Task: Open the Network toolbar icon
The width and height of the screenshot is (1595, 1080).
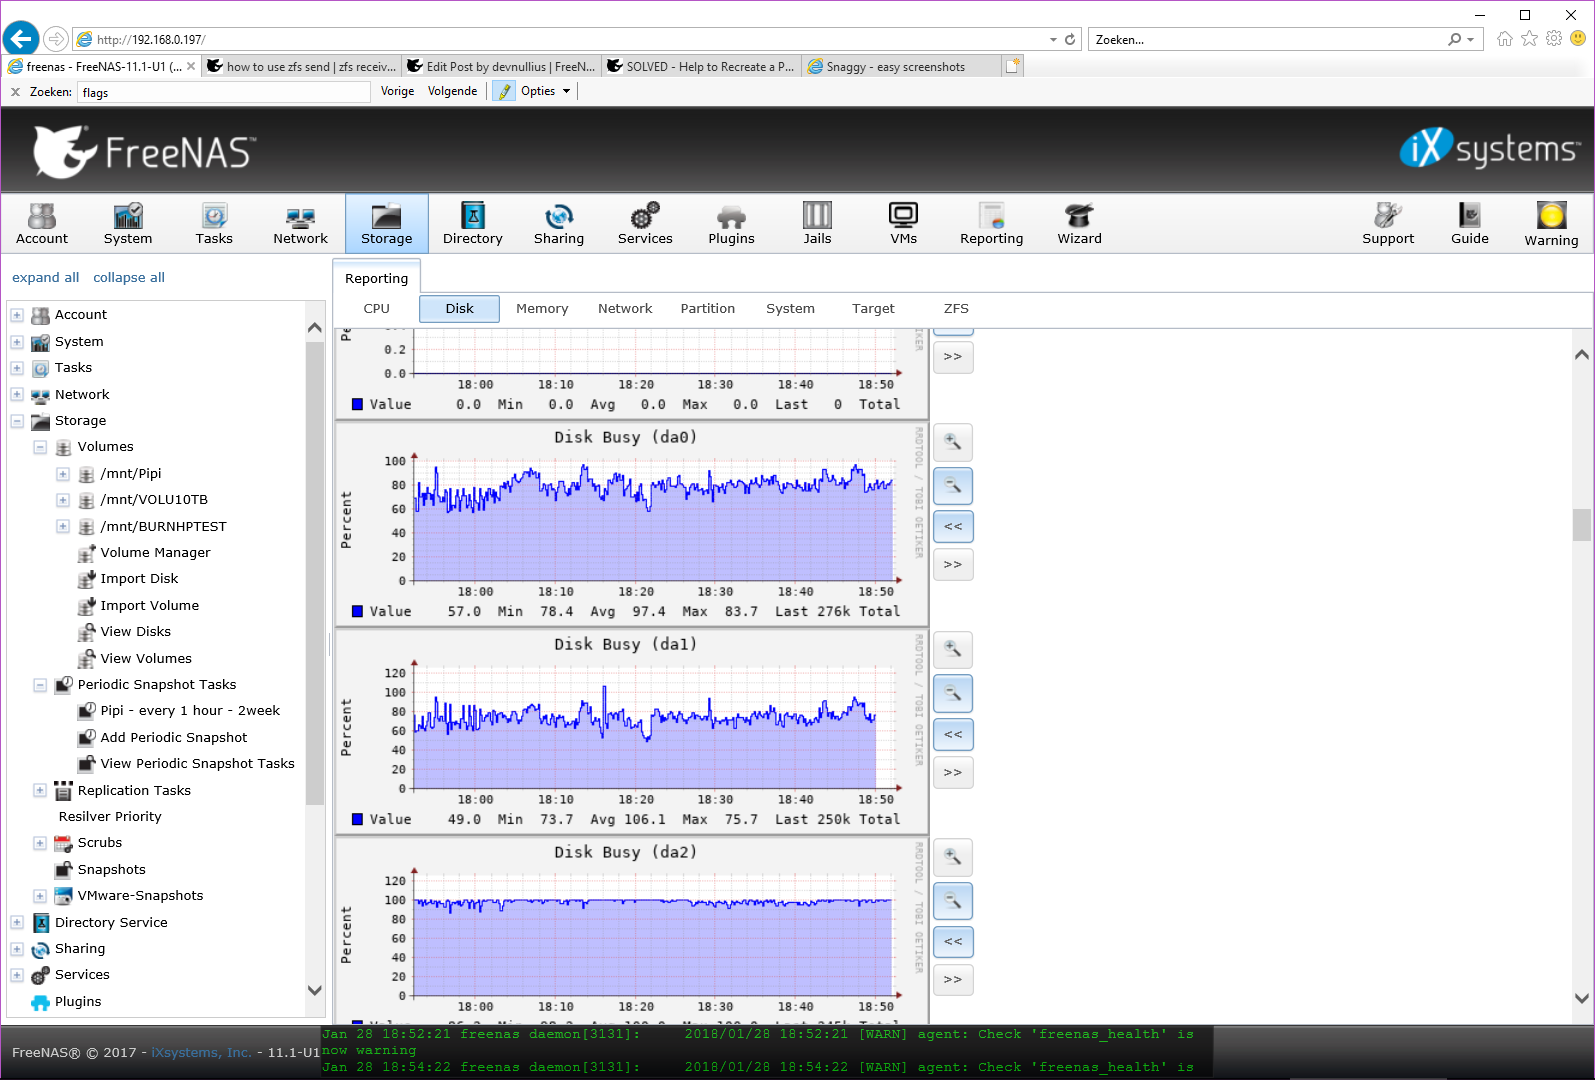Action: click(300, 223)
